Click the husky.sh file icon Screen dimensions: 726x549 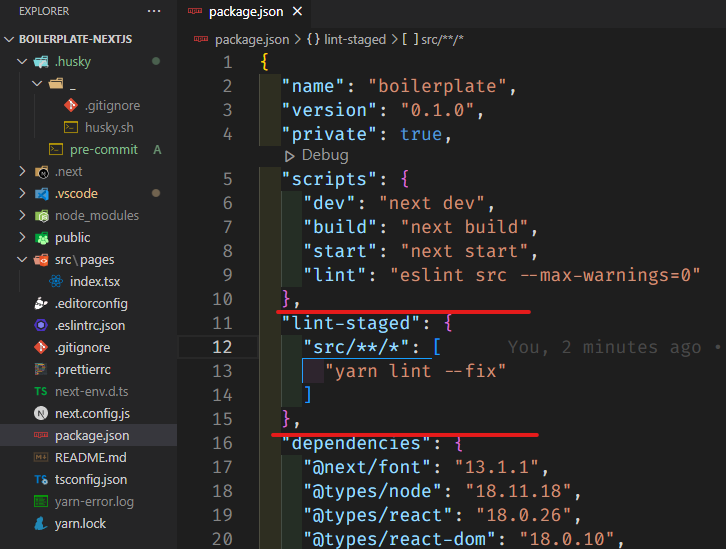pyautogui.click(x=70, y=127)
